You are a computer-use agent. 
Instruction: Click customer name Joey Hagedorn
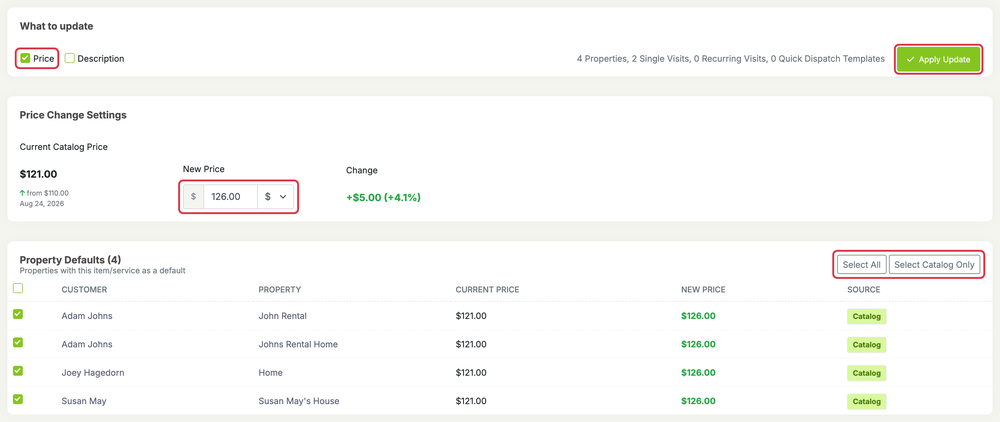tap(92, 372)
